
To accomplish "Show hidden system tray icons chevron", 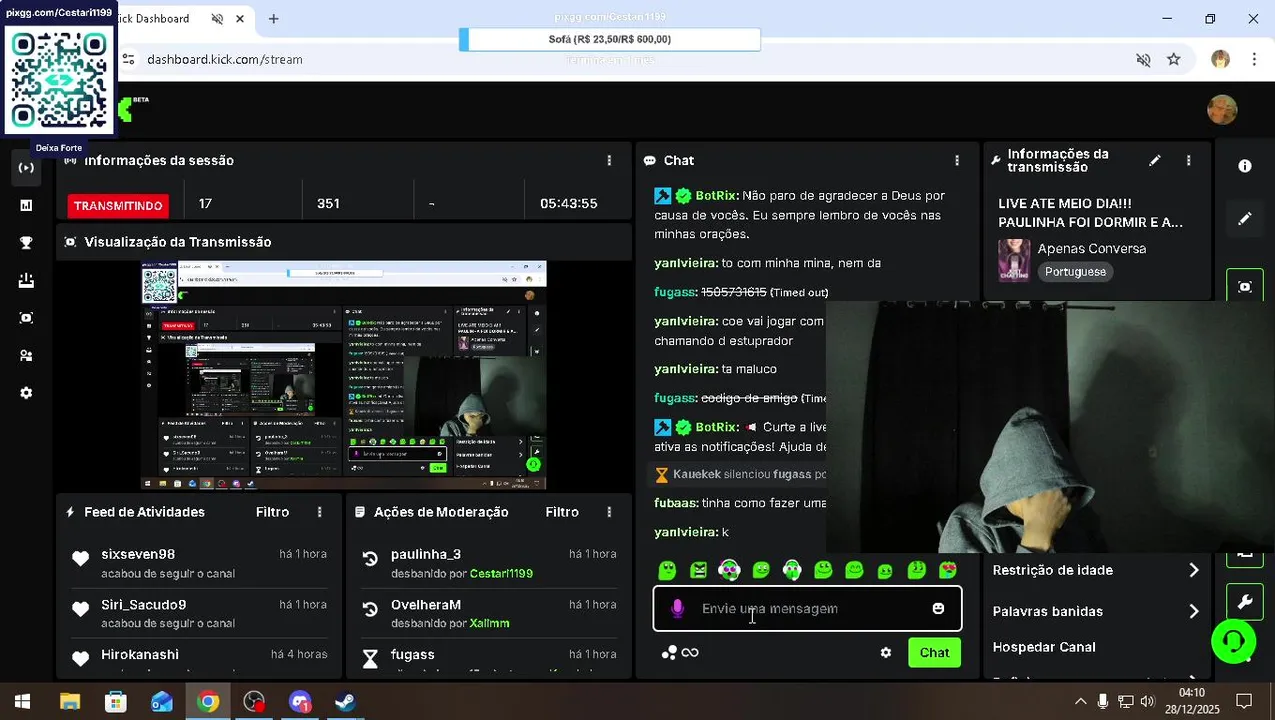I will [1080, 702].
